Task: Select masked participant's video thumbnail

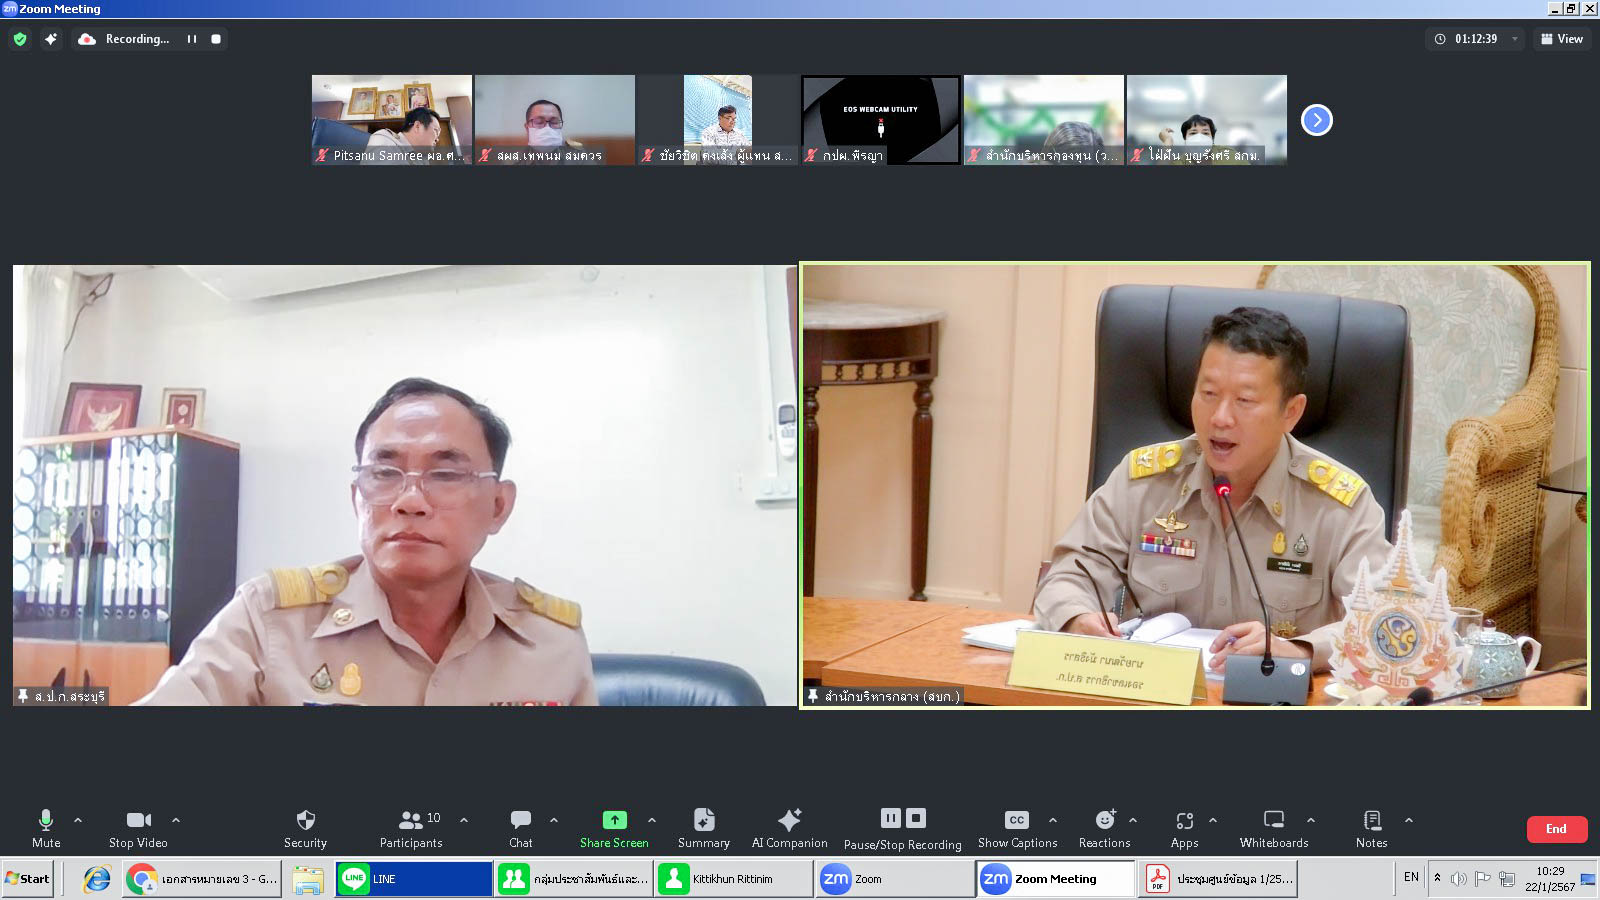Action: click(554, 120)
